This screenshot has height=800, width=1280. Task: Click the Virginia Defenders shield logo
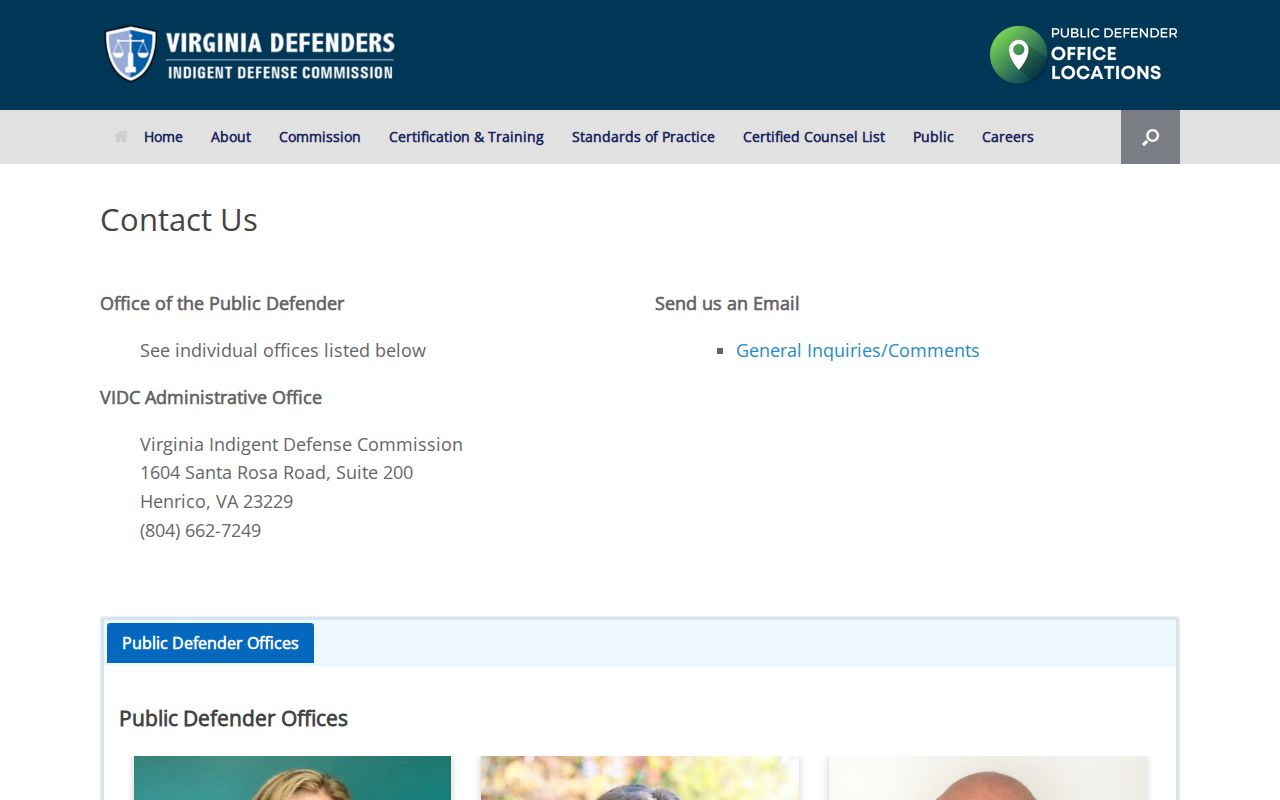tap(131, 54)
